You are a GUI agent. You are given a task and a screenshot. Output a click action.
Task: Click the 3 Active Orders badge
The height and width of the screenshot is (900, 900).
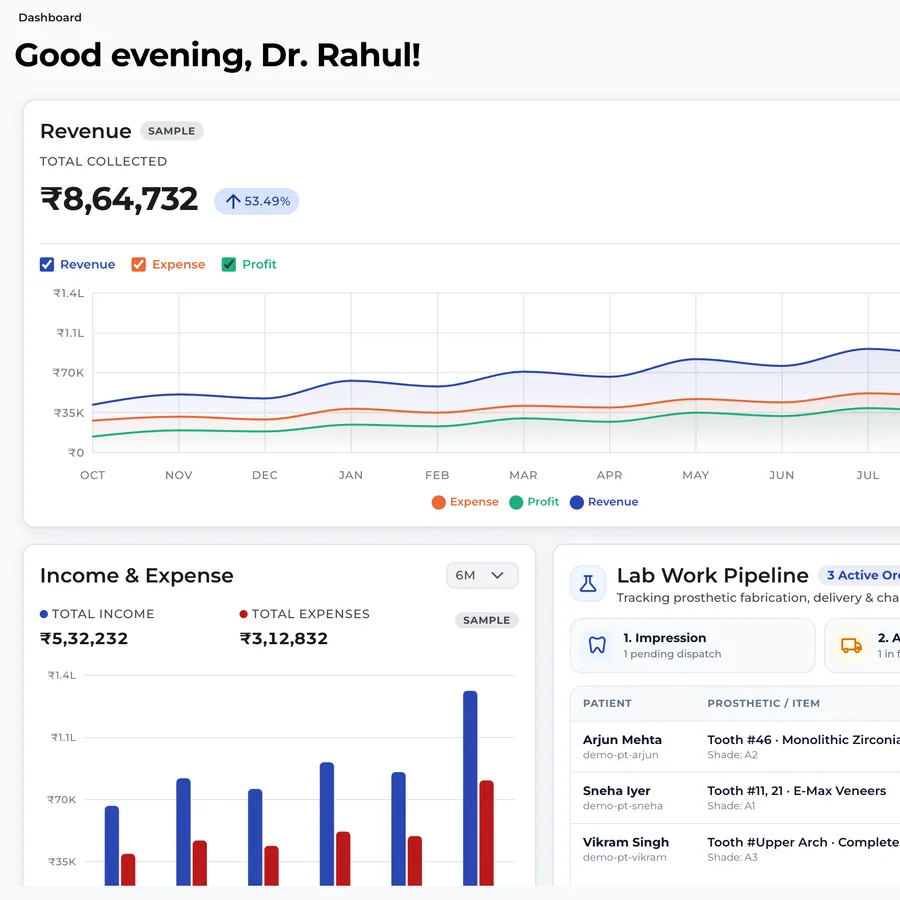tap(859, 575)
